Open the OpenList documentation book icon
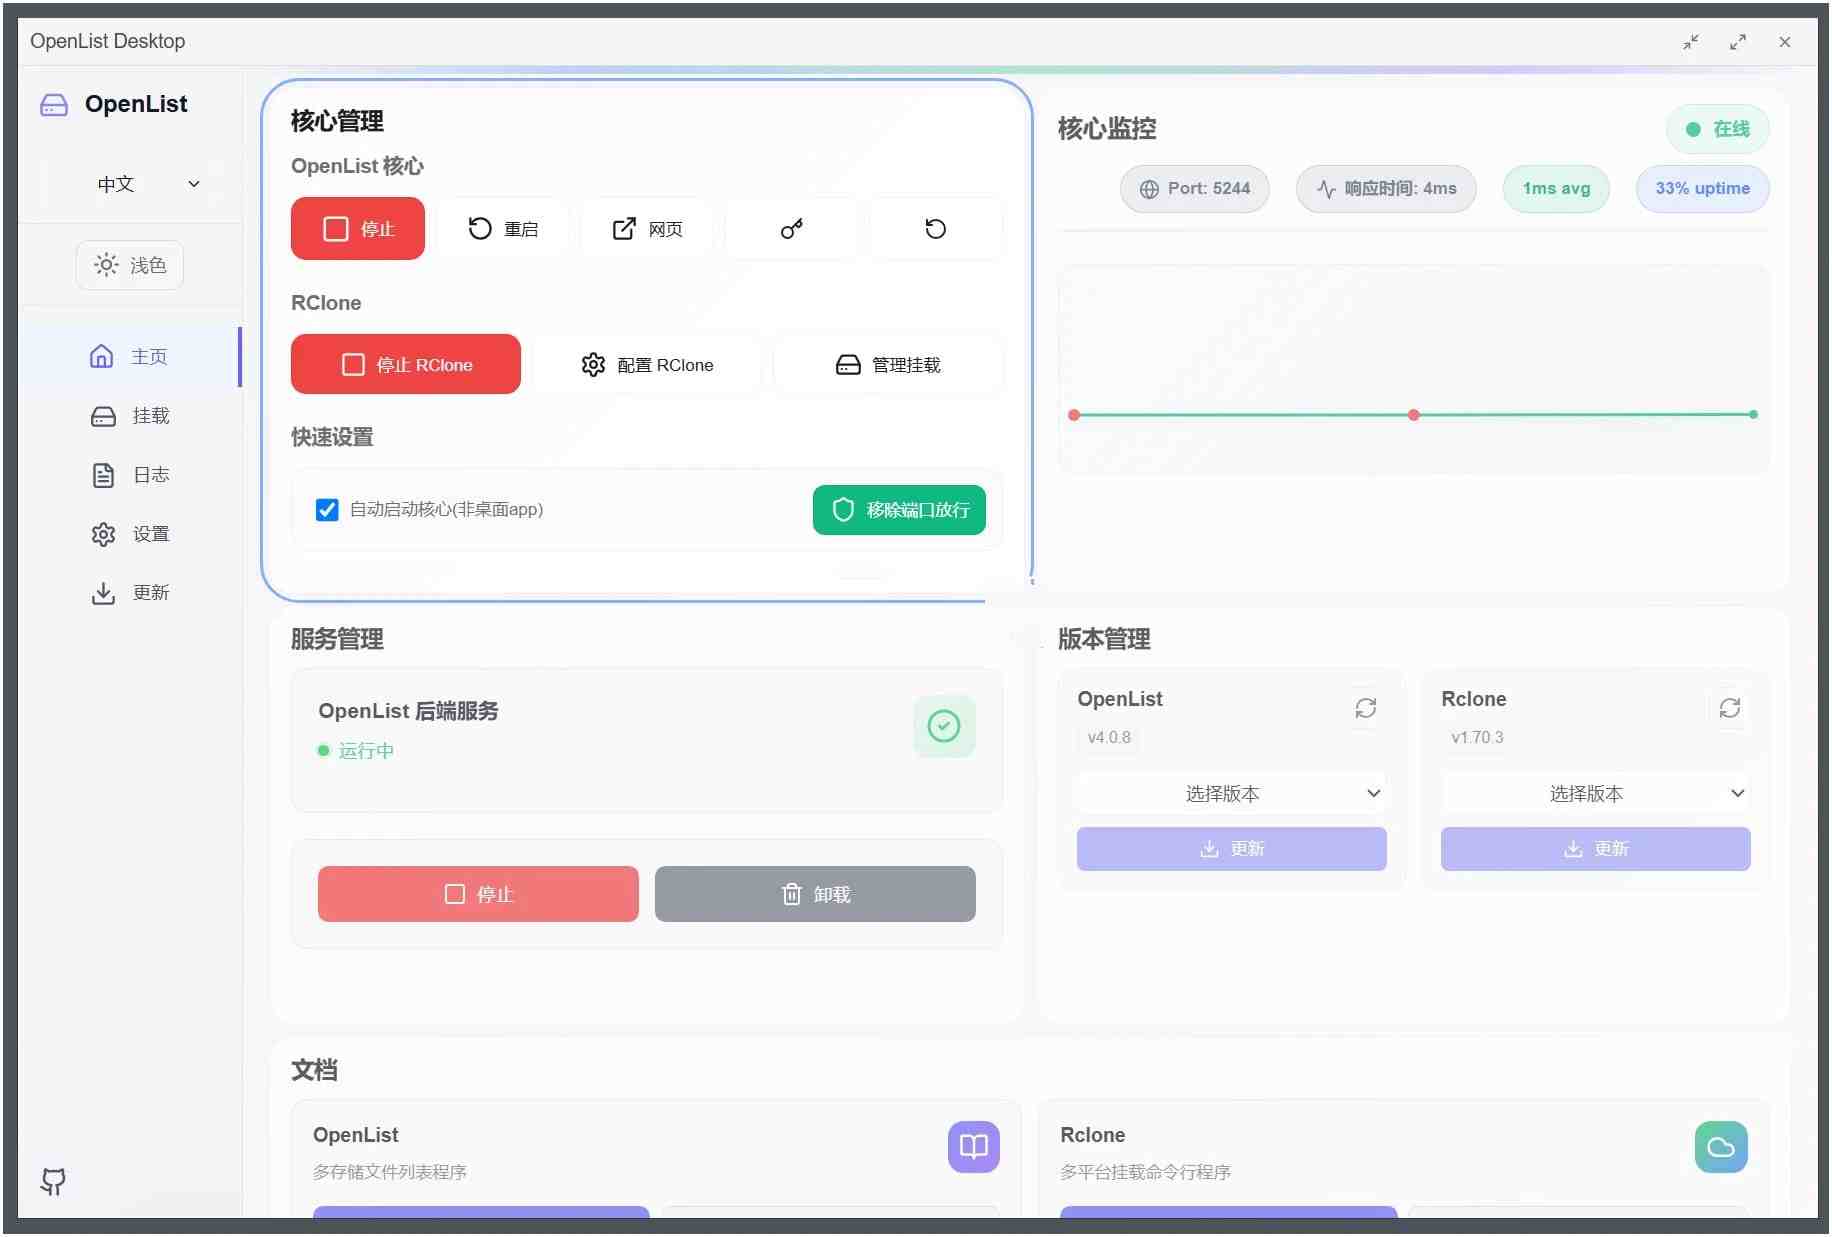 [x=972, y=1147]
